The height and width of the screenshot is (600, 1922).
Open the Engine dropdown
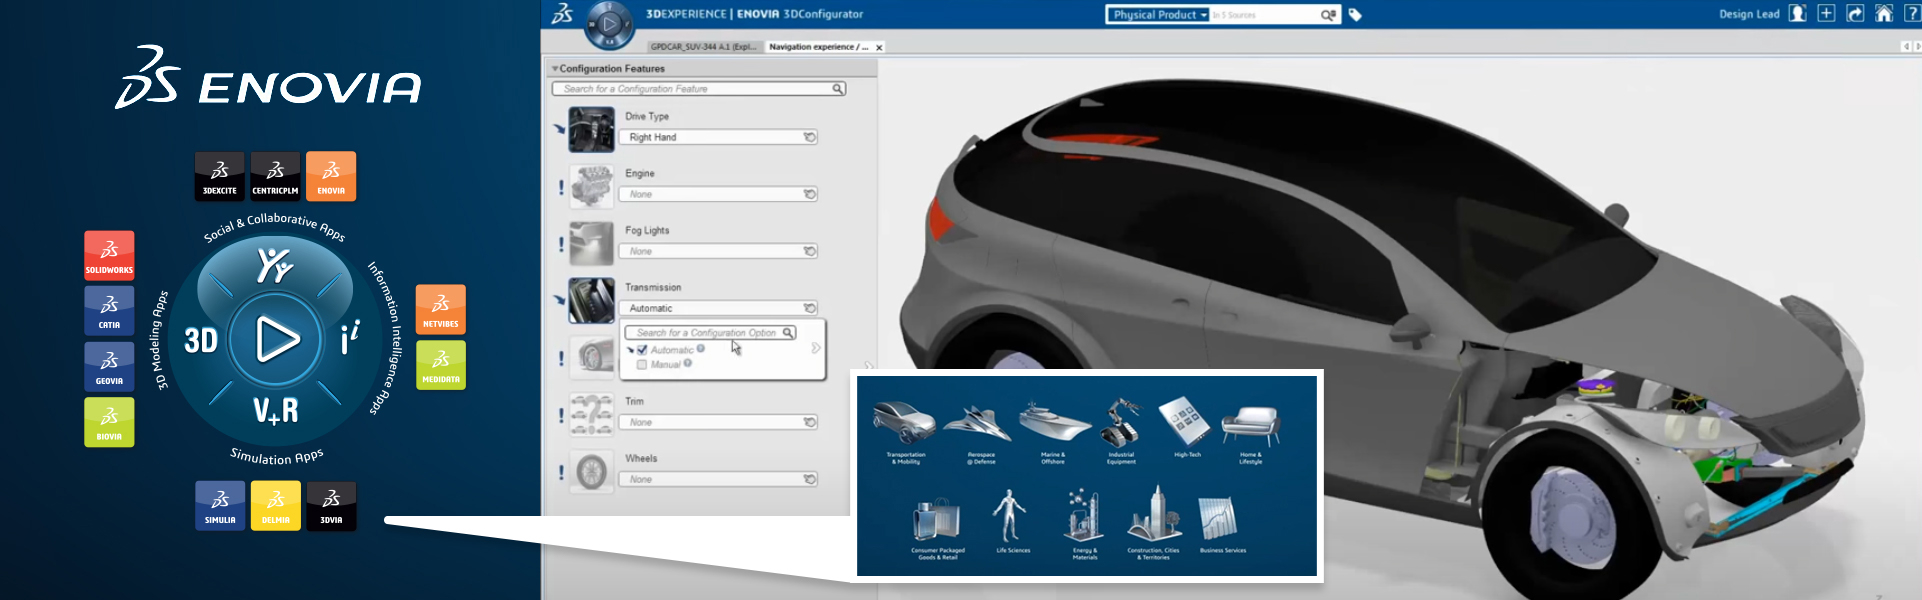click(720, 194)
